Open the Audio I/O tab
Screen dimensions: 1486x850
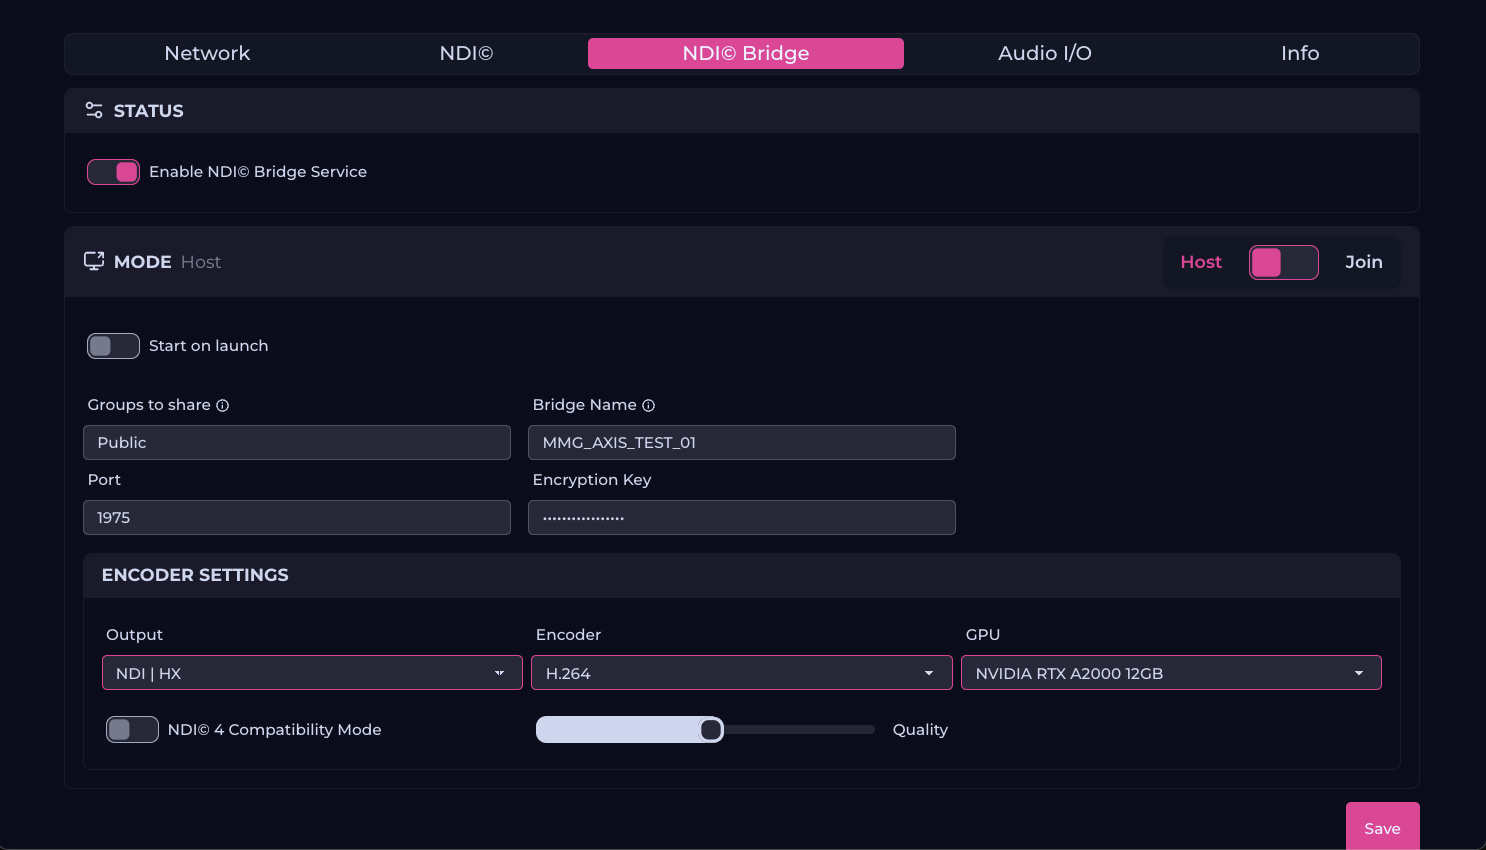(x=1044, y=54)
